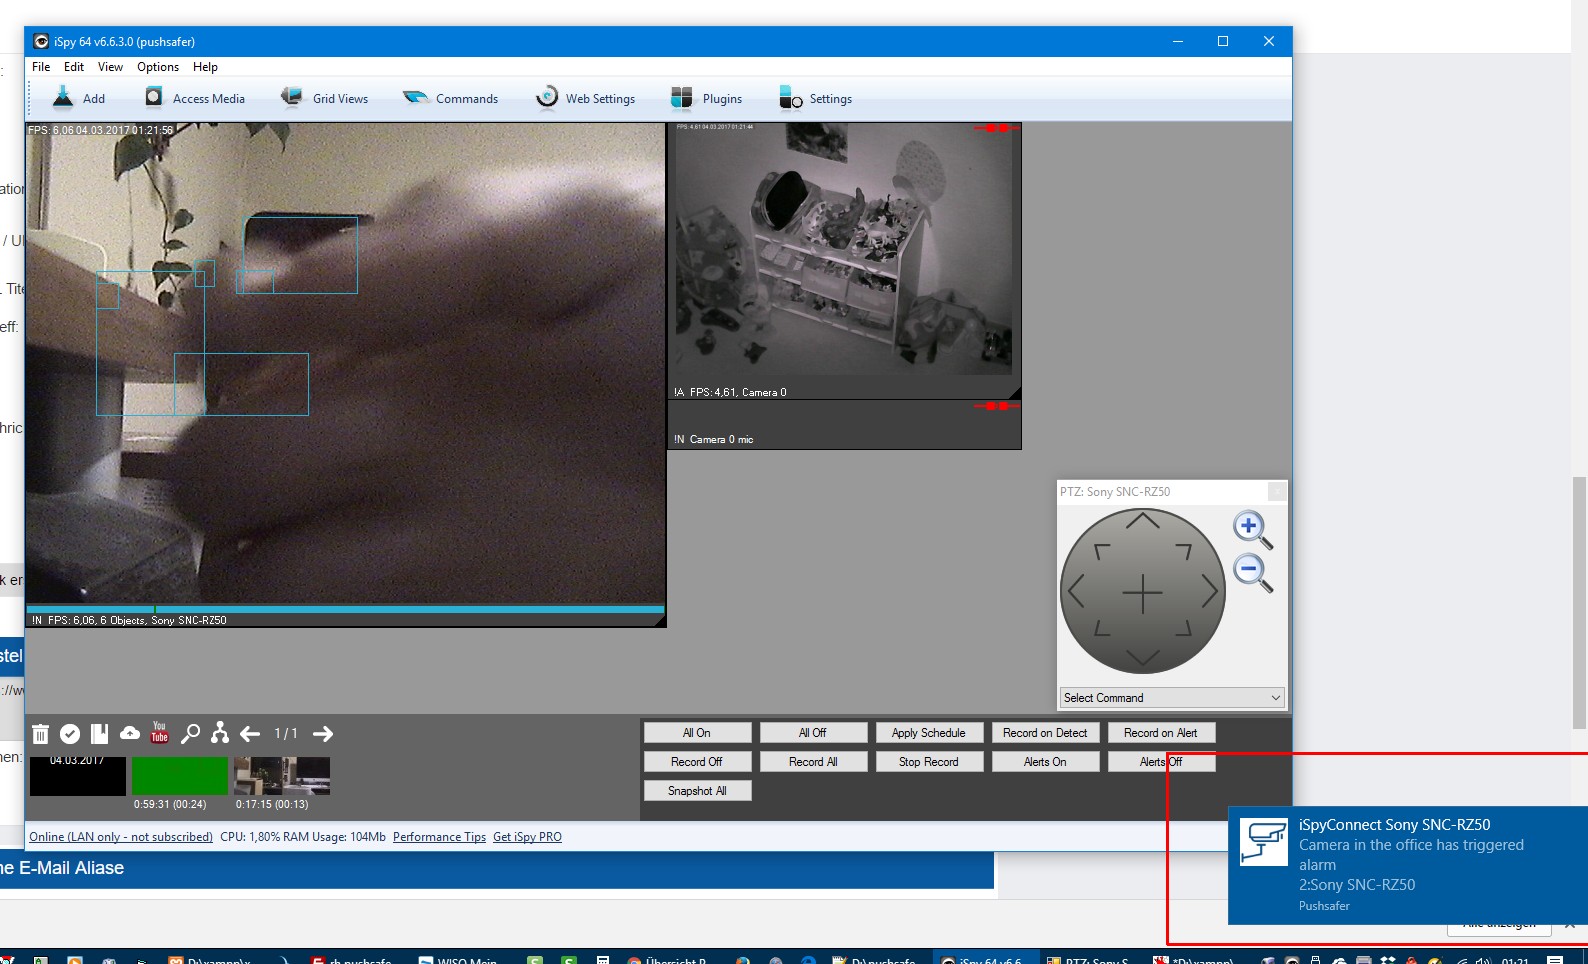Pan camera left with PTZ arrow
Viewport: 1588px width, 964px height.
coord(1076,591)
